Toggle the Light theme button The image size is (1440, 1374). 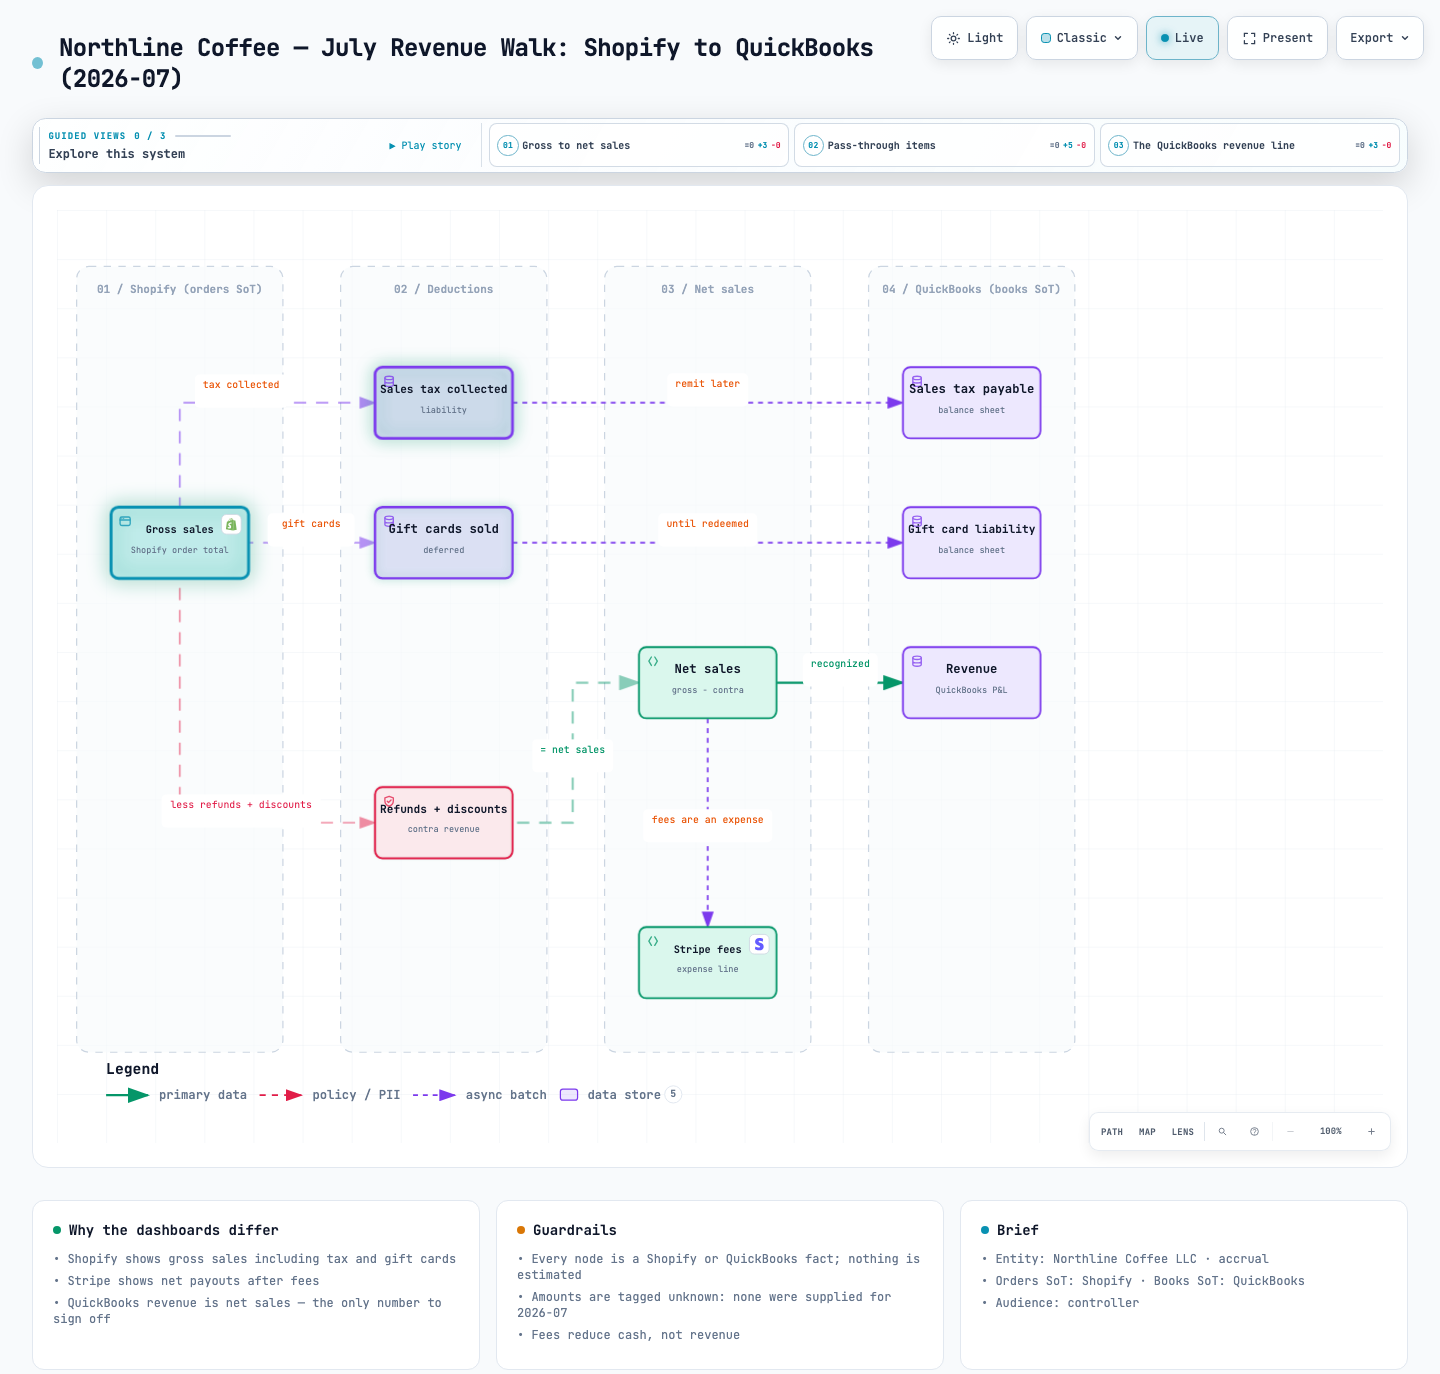click(975, 38)
